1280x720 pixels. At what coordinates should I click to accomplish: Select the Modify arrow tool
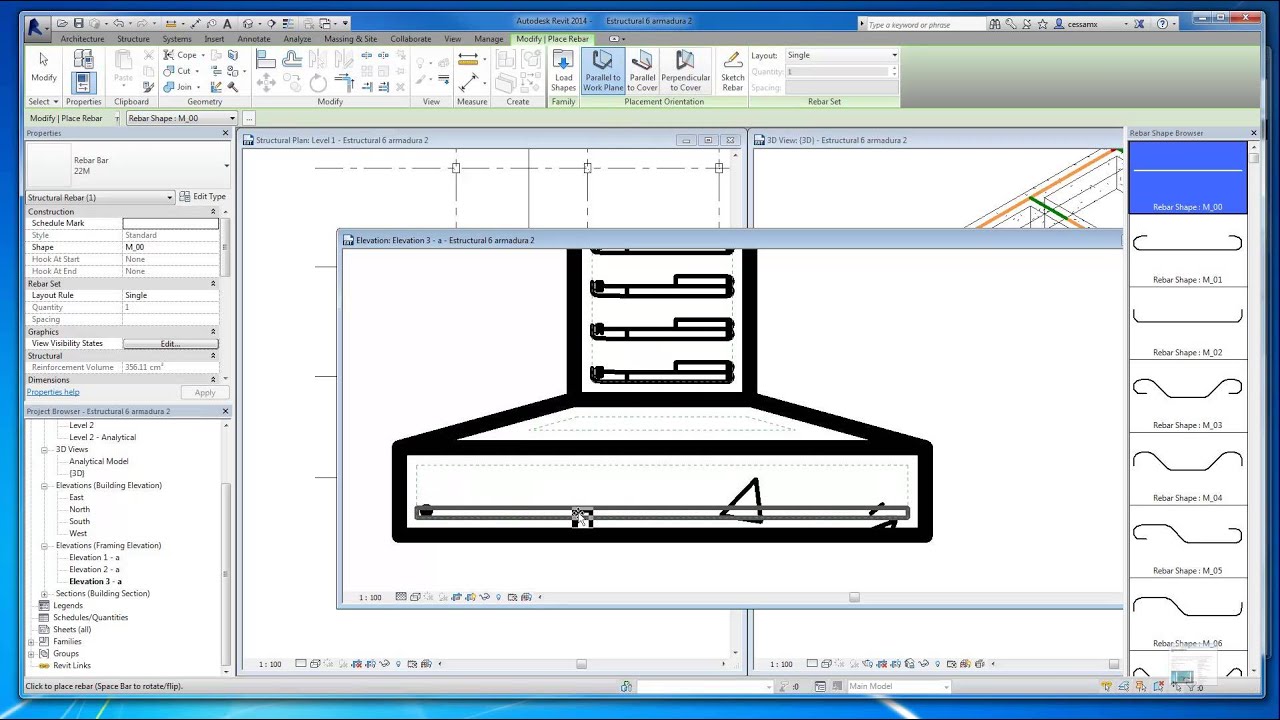43,67
